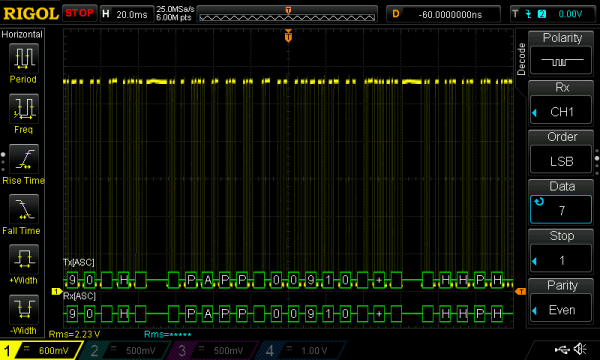Image resolution: width=600 pixels, height=360 pixels.
Task: Select the +Width measurement icon
Action: [24, 259]
